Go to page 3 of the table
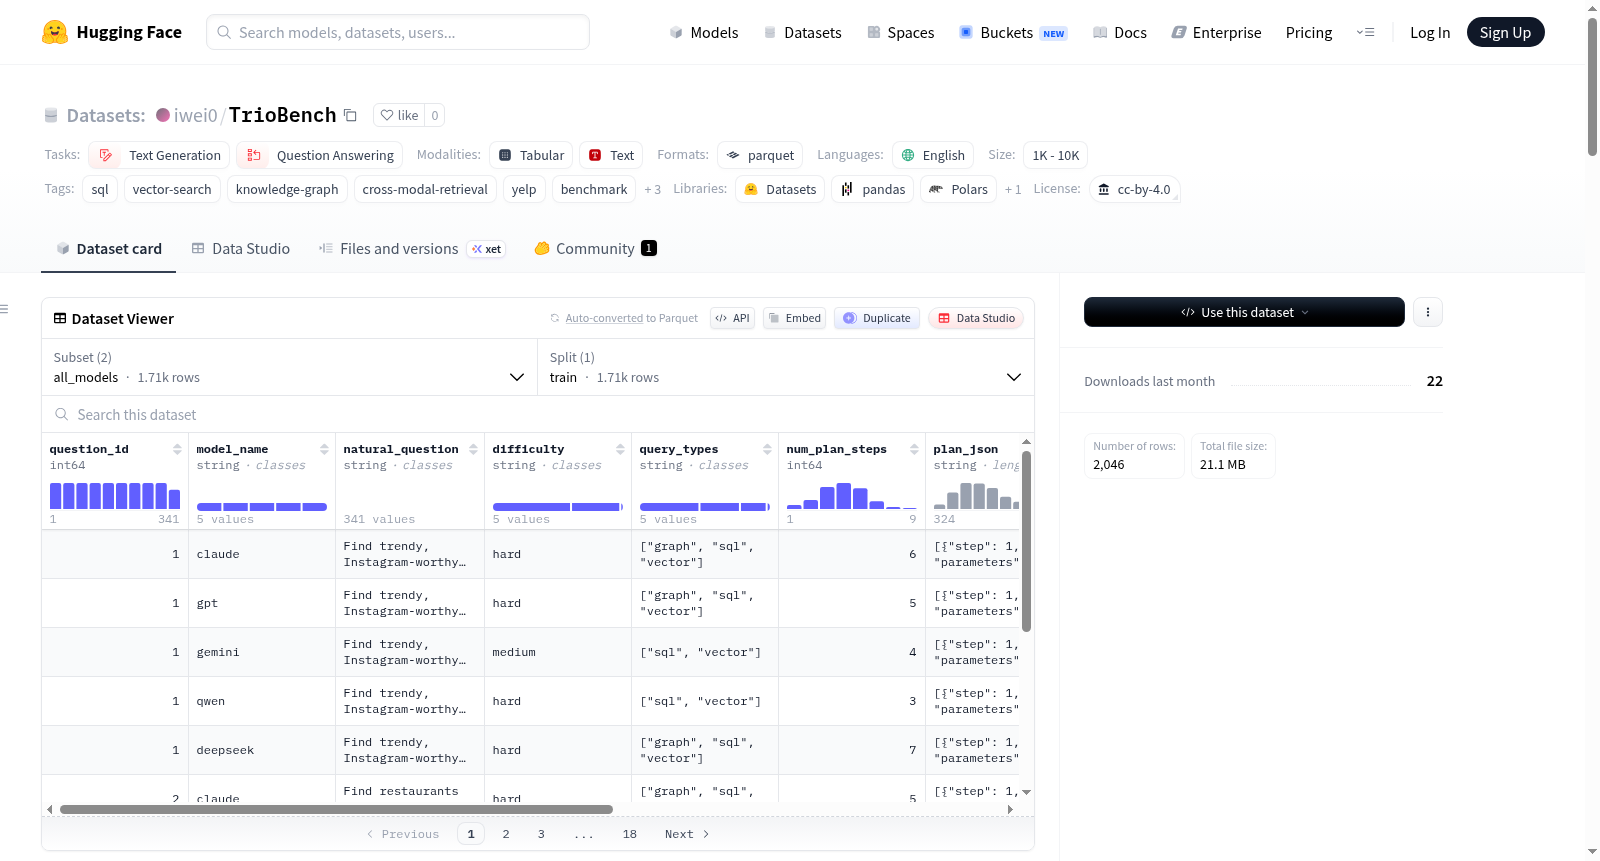 pos(541,834)
